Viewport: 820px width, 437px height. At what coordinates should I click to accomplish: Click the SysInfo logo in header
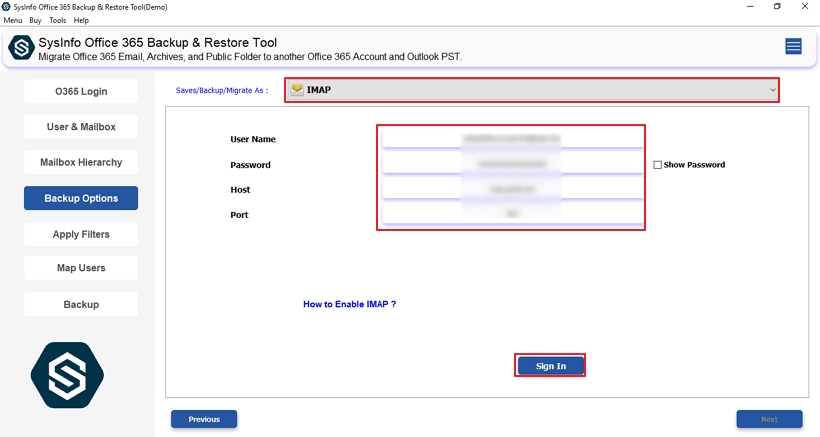[21, 48]
